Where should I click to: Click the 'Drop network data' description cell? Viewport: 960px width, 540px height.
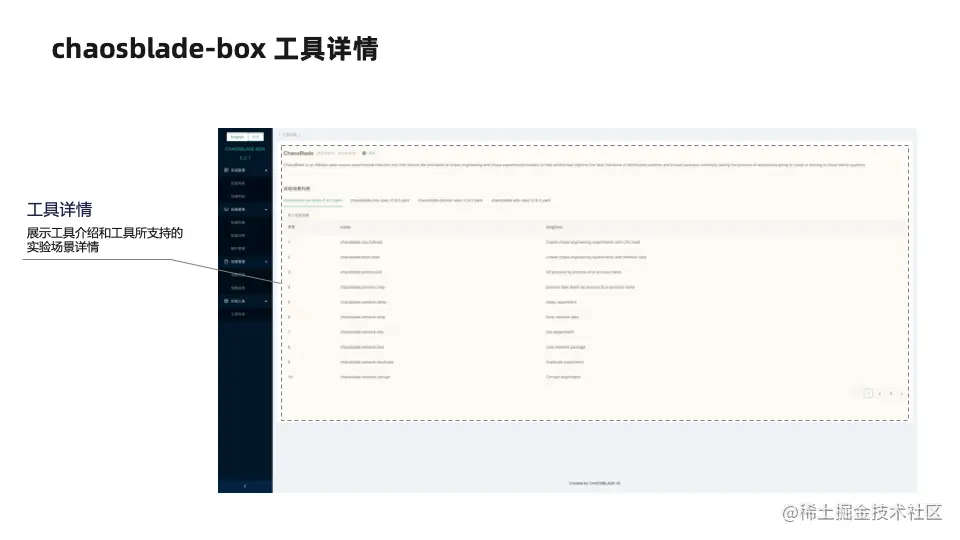pos(562,317)
